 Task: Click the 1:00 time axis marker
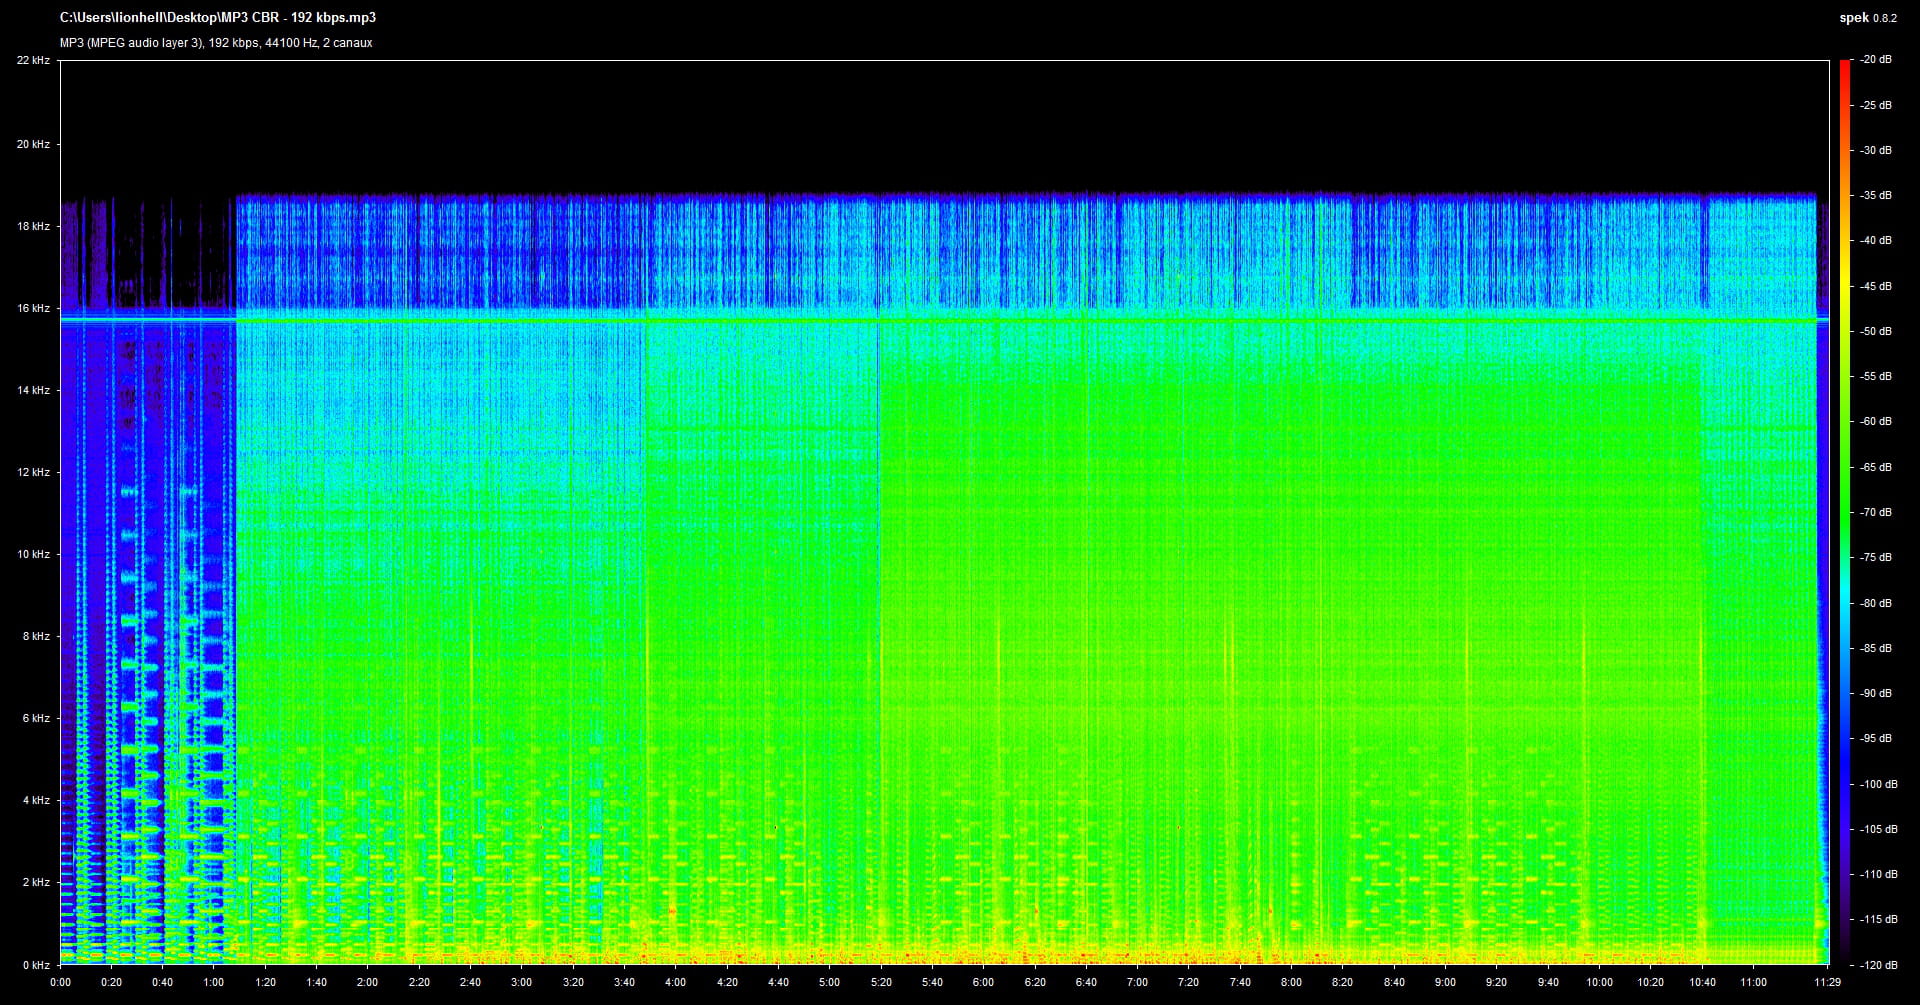[214, 982]
